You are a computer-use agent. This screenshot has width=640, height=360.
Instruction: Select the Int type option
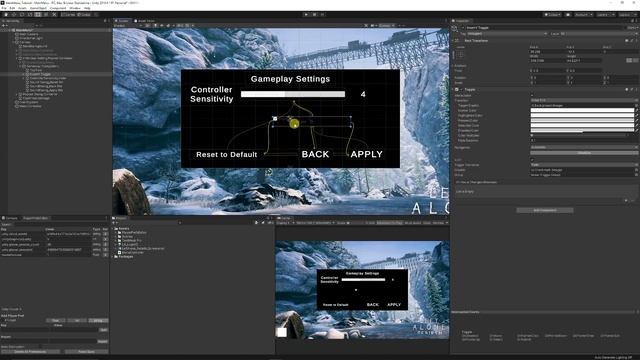click(77, 320)
